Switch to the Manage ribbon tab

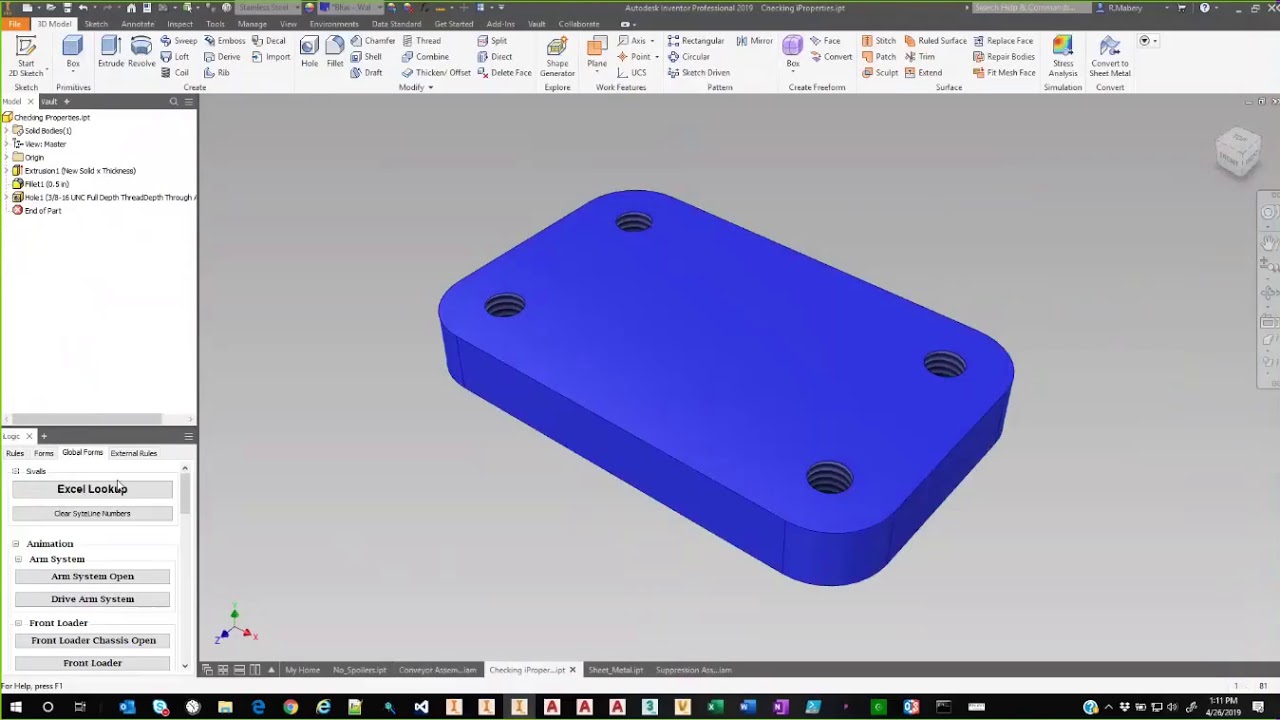click(x=252, y=24)
